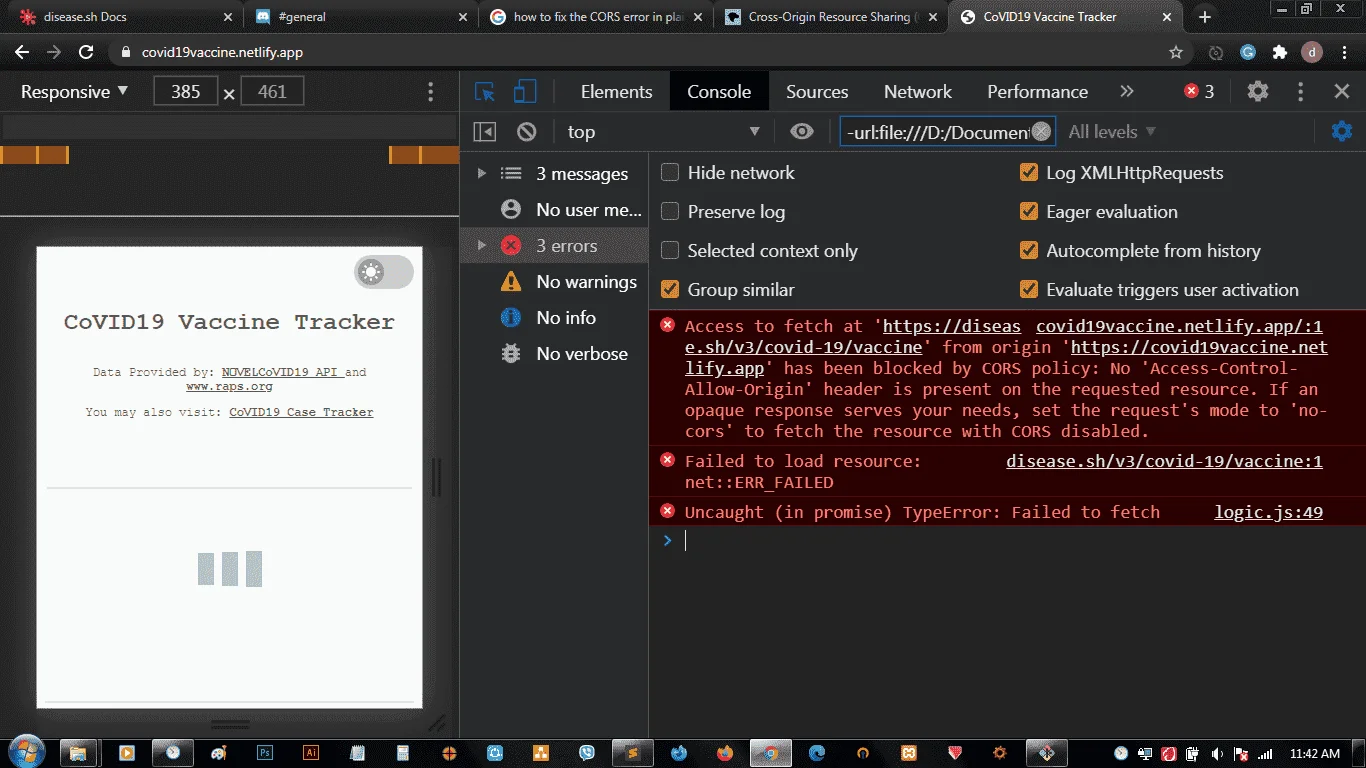Viewport: 1366px width, 768px height.
Task: Open disease.sh/v3/covid-19/vaccine:1 source link
Action: 1164,461
